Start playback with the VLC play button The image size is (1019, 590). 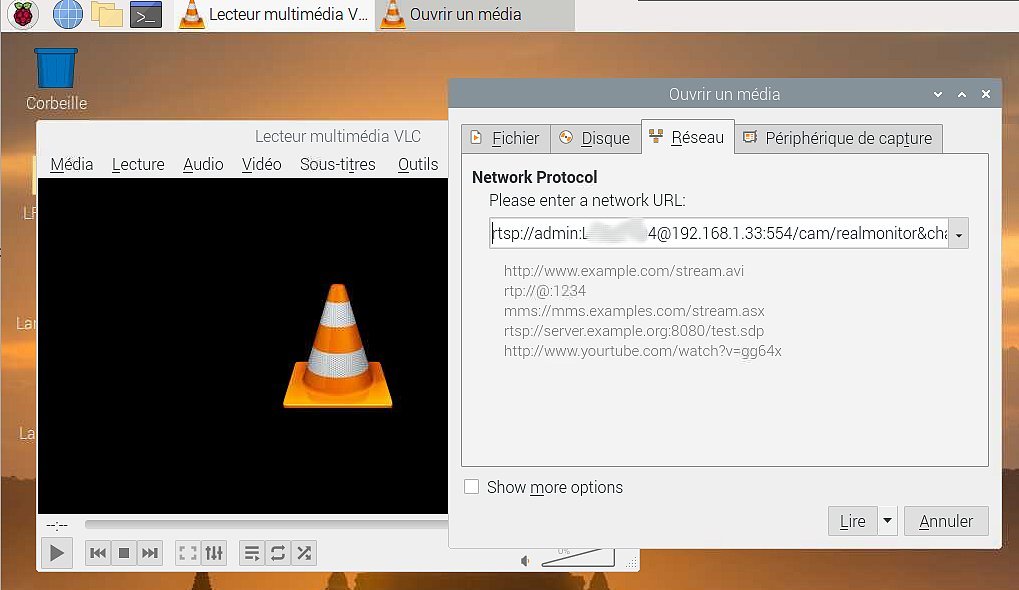pos(57,553)
